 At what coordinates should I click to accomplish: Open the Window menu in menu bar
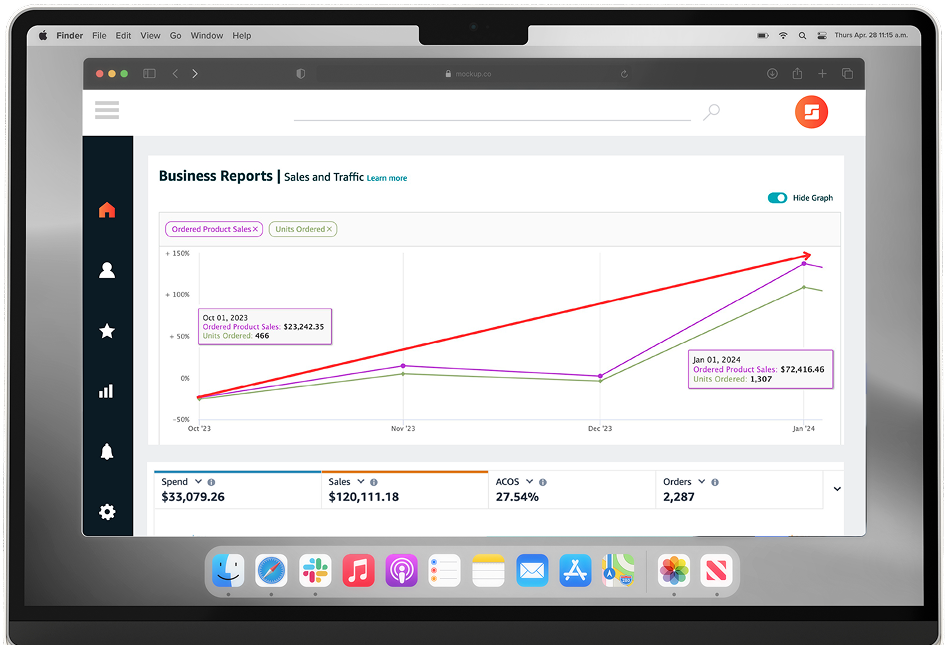tap(207, 36)
